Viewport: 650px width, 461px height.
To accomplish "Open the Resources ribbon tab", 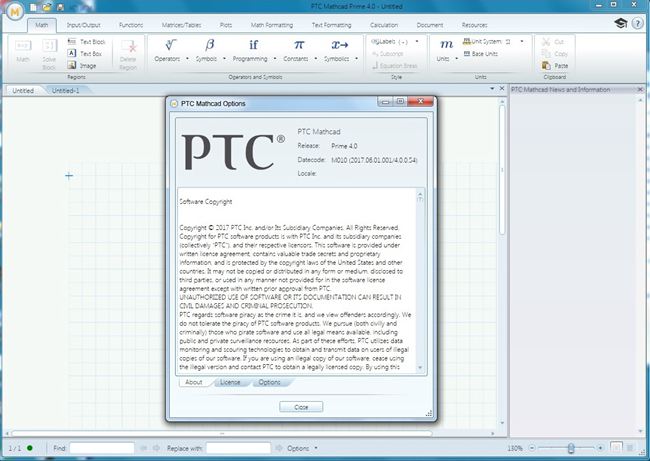I will tap(475, 25).
